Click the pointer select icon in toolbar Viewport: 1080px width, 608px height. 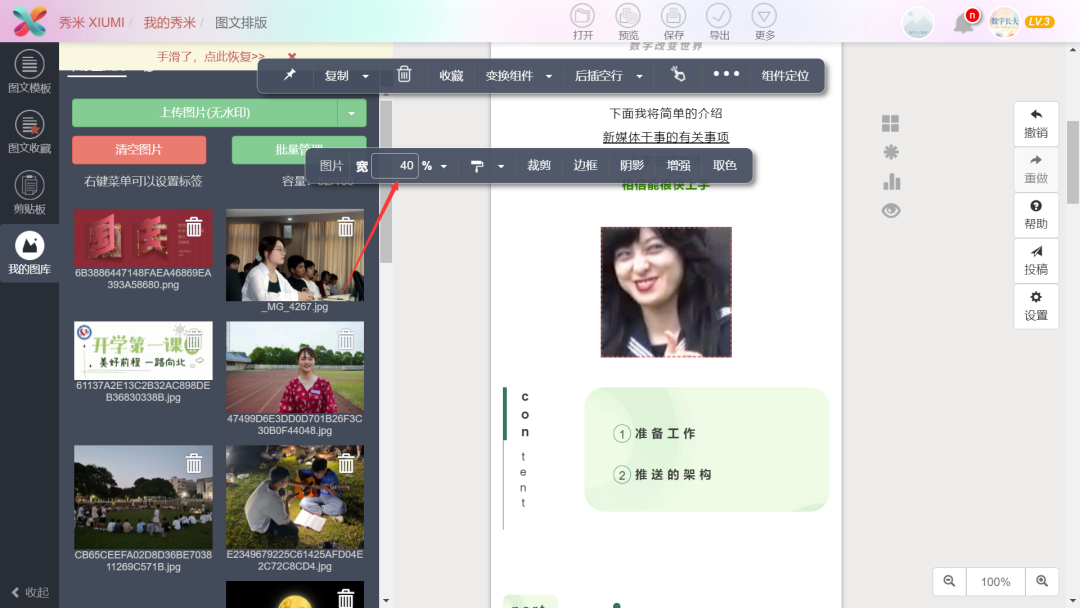coord(678,74)
